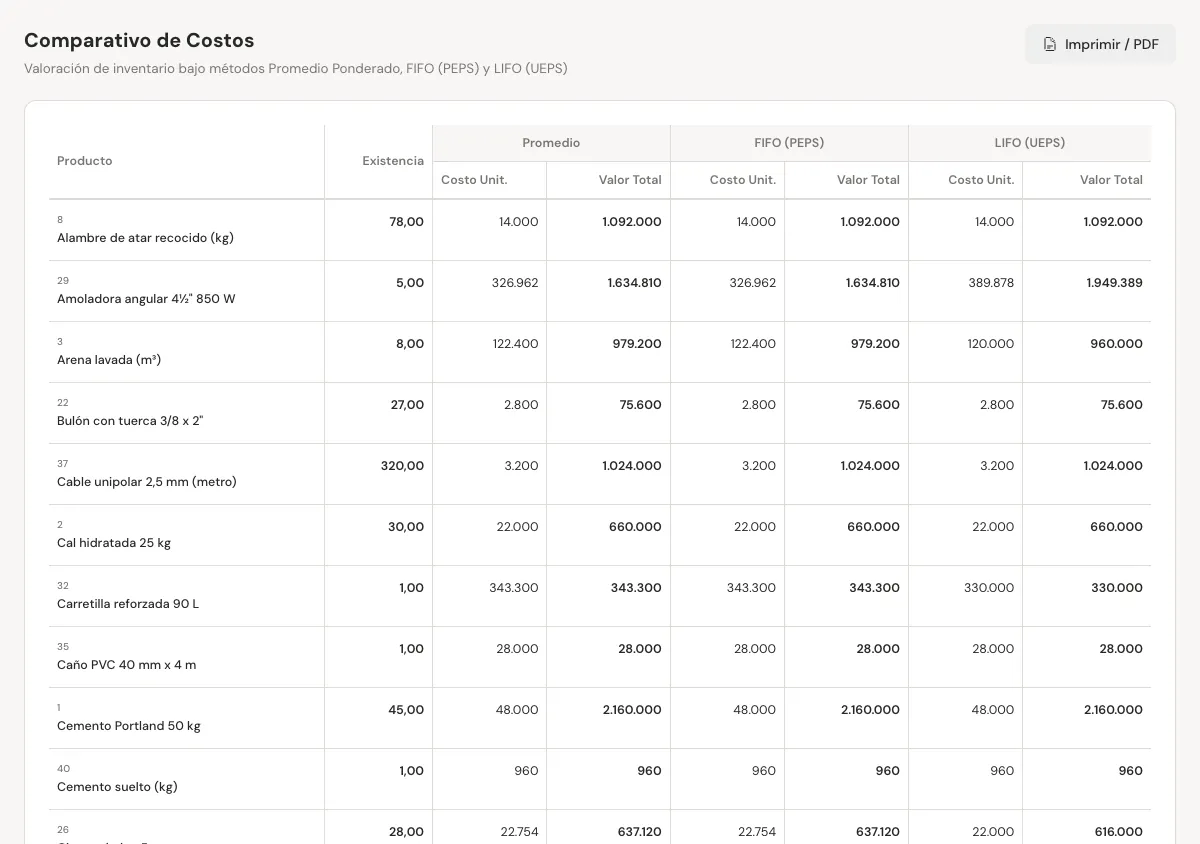Click the Promedio group header
Image resolution: width=1200 pixels, height=844 pixels.
tap(551, 143)
